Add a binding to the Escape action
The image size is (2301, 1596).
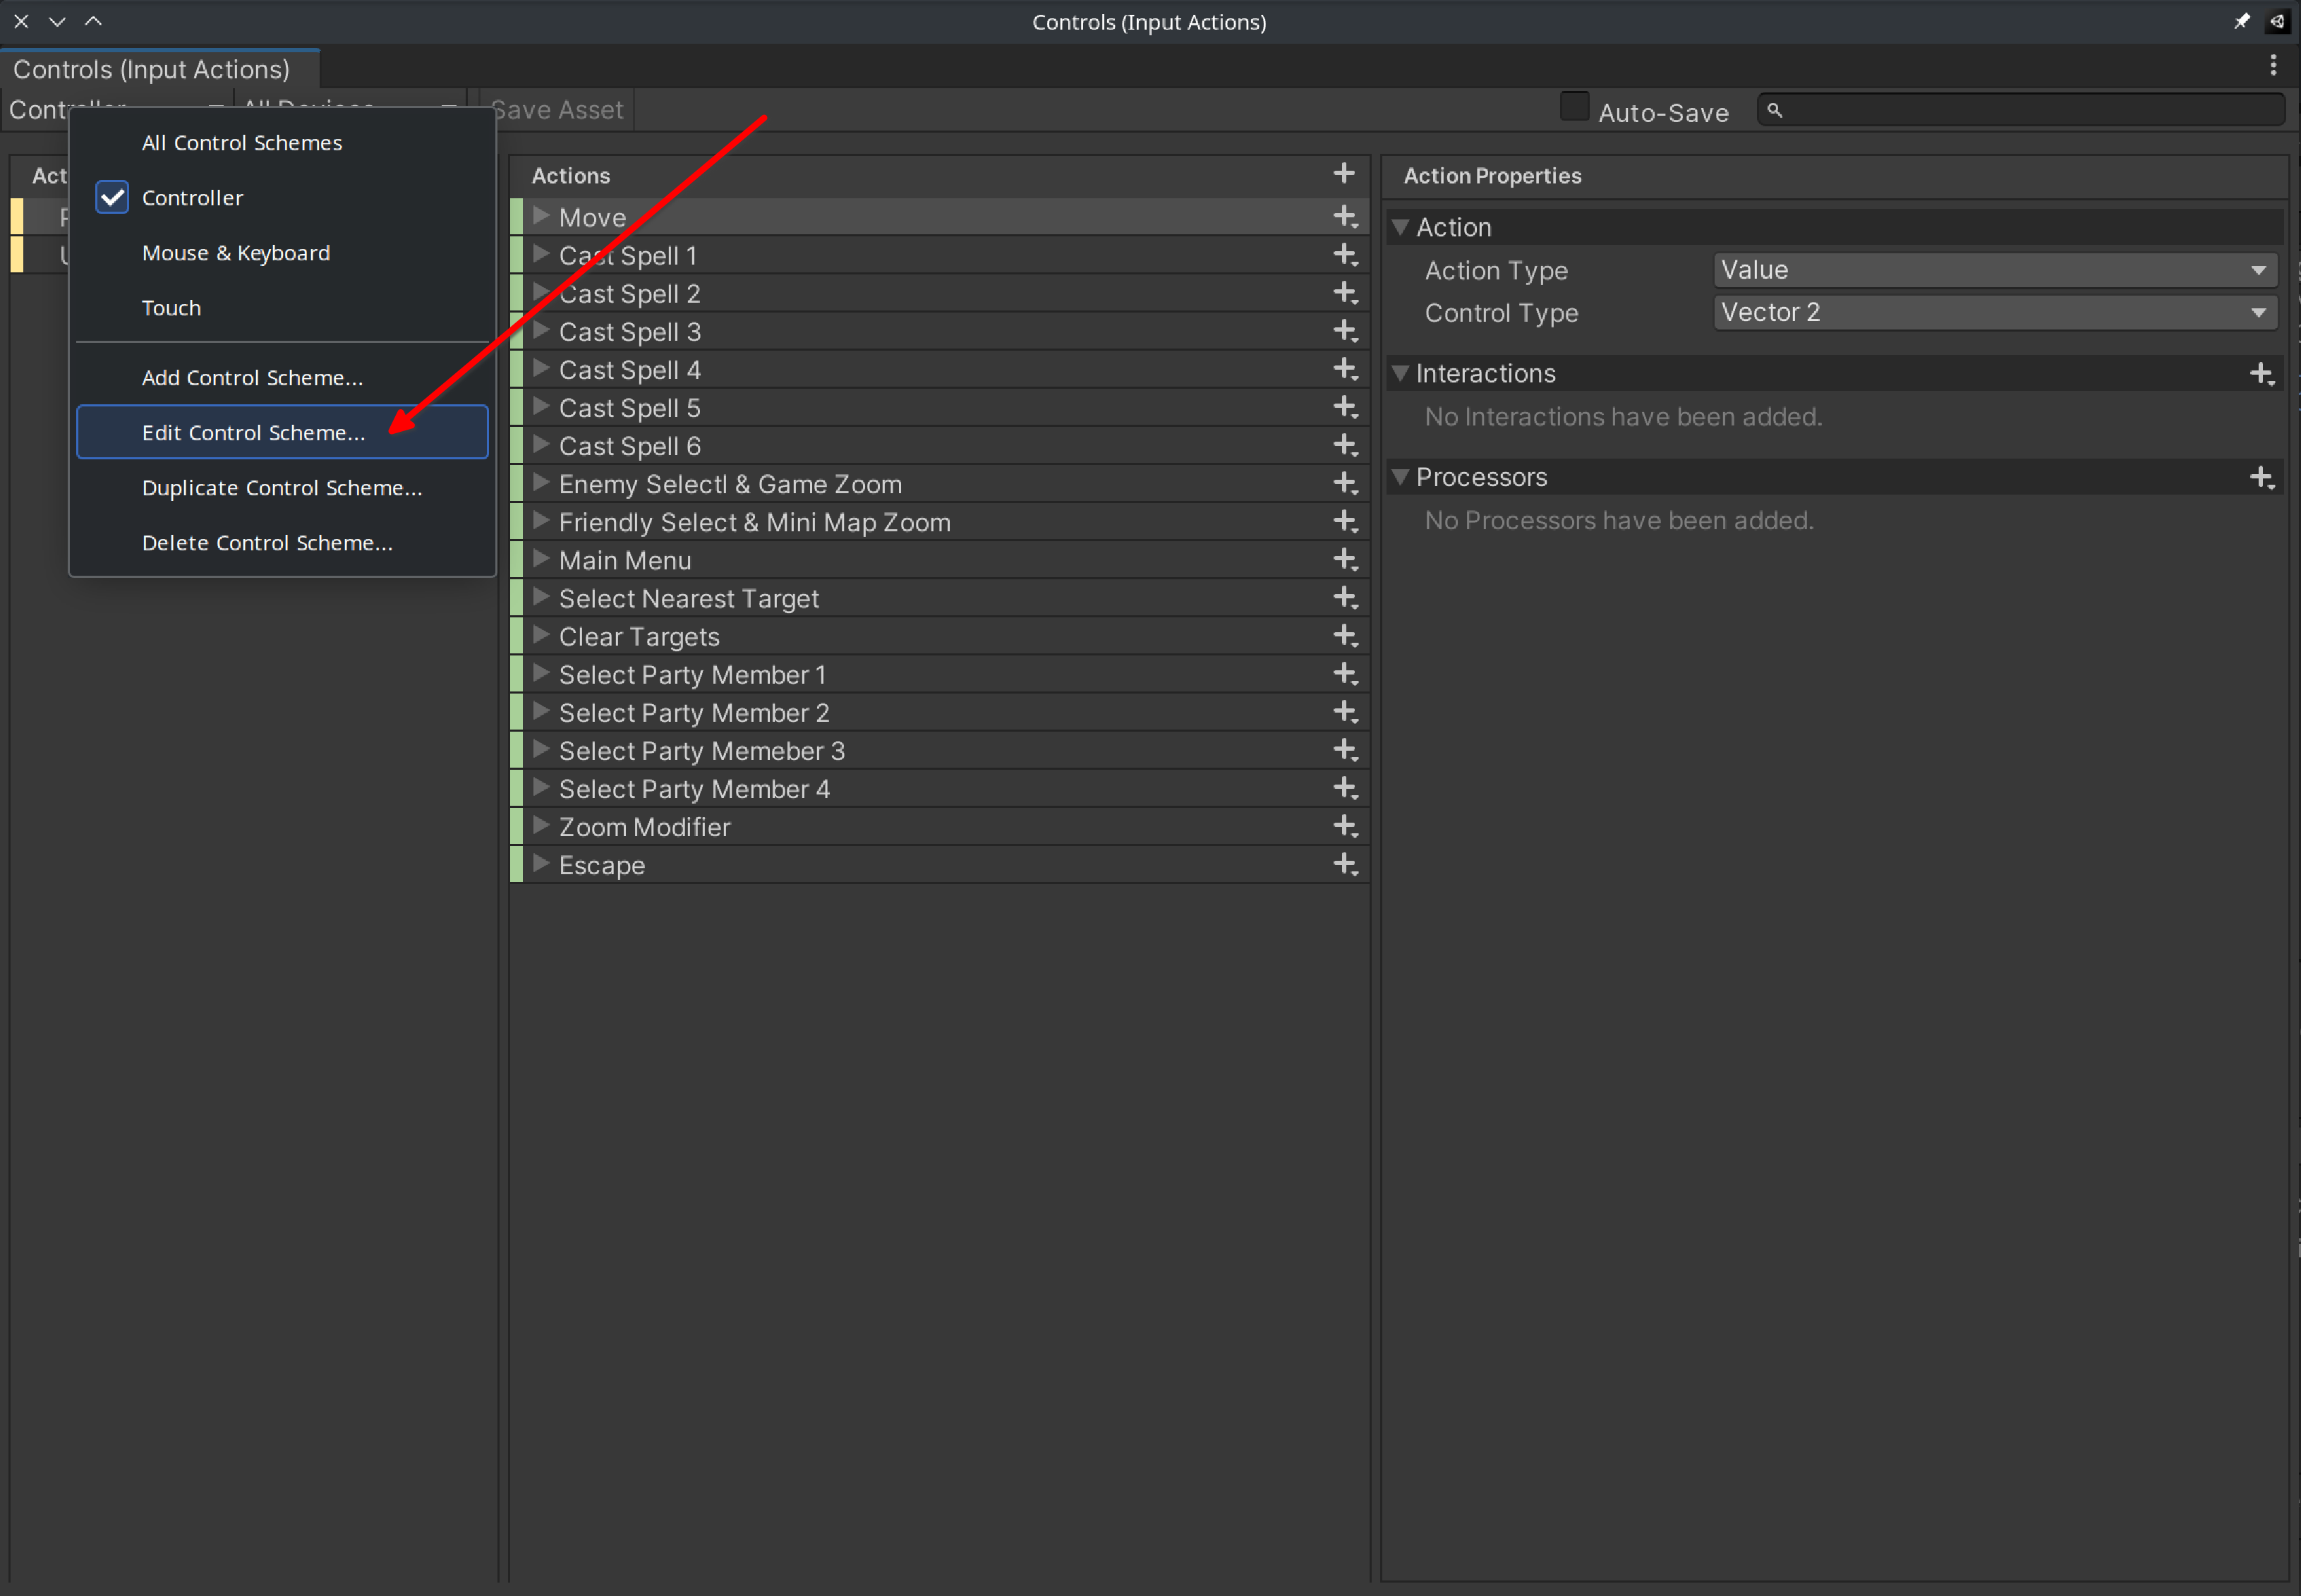tap(1344, 864)
